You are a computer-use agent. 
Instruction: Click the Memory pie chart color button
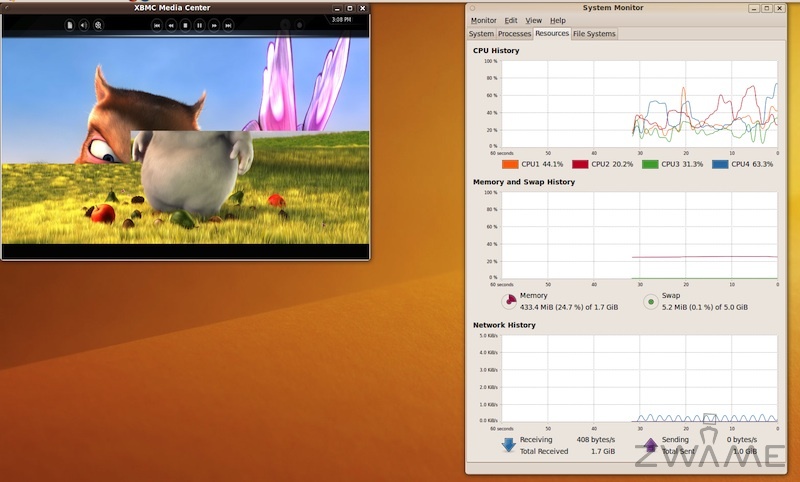[509, 301]
